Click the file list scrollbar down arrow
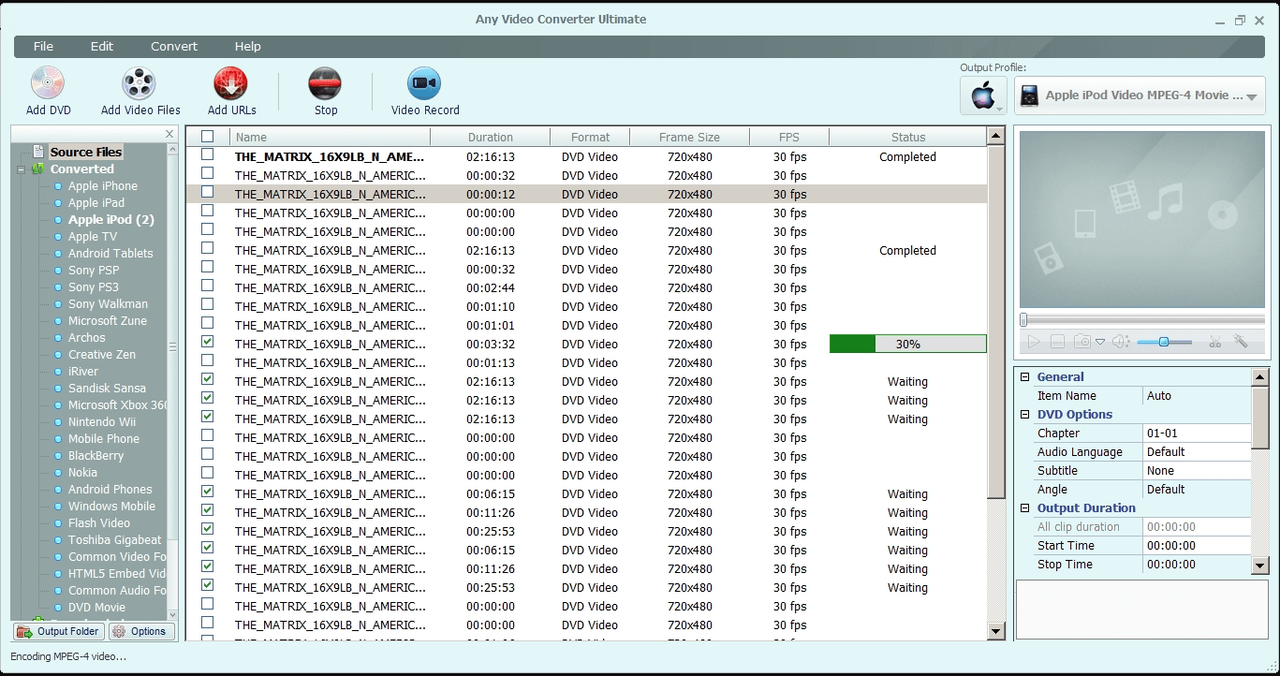This screenshot has width=1280, height=676. [x=996, y=631]
